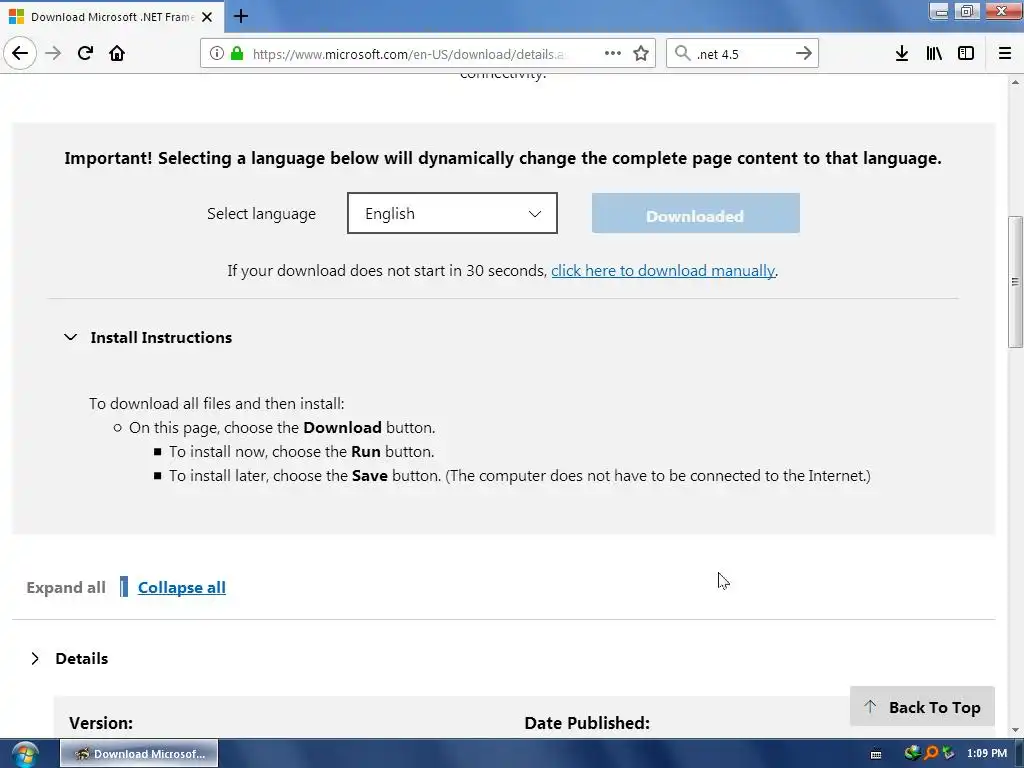Show site information icon in address bar
Image resolution: width=1024 pixels, height=768 pixels.
pos(217,53)
